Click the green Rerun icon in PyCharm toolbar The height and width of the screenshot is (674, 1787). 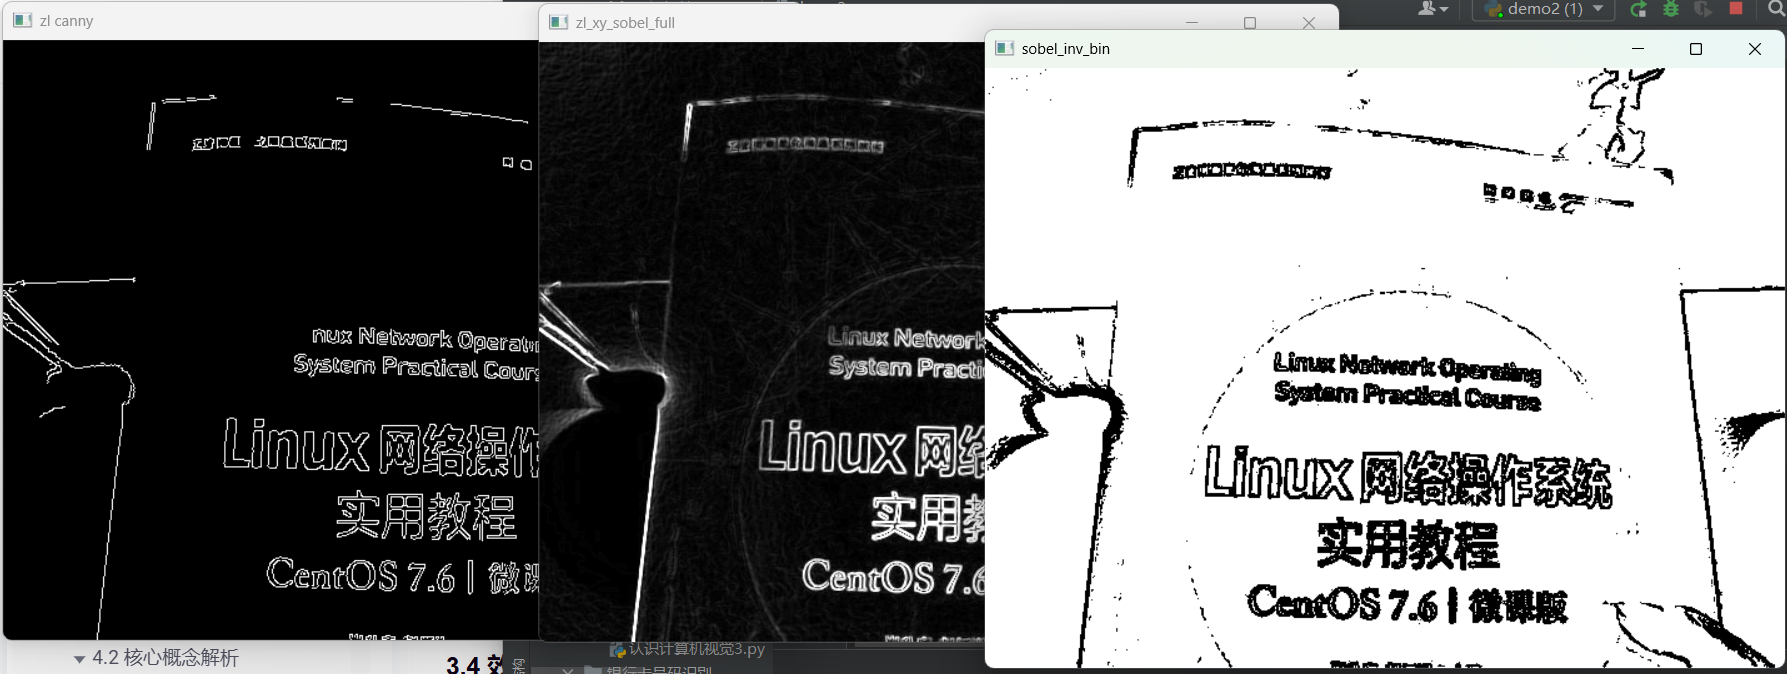1638,9
